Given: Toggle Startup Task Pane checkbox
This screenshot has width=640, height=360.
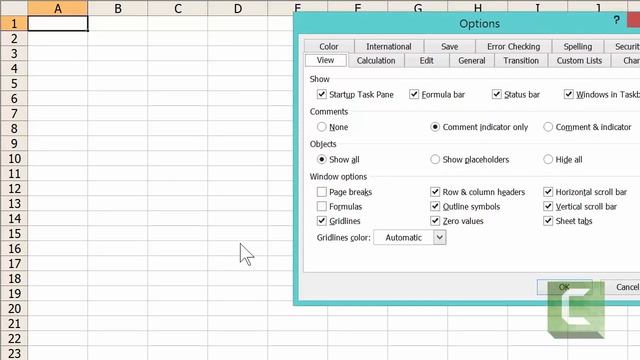Looking at the screenshot, I should 322,94.
